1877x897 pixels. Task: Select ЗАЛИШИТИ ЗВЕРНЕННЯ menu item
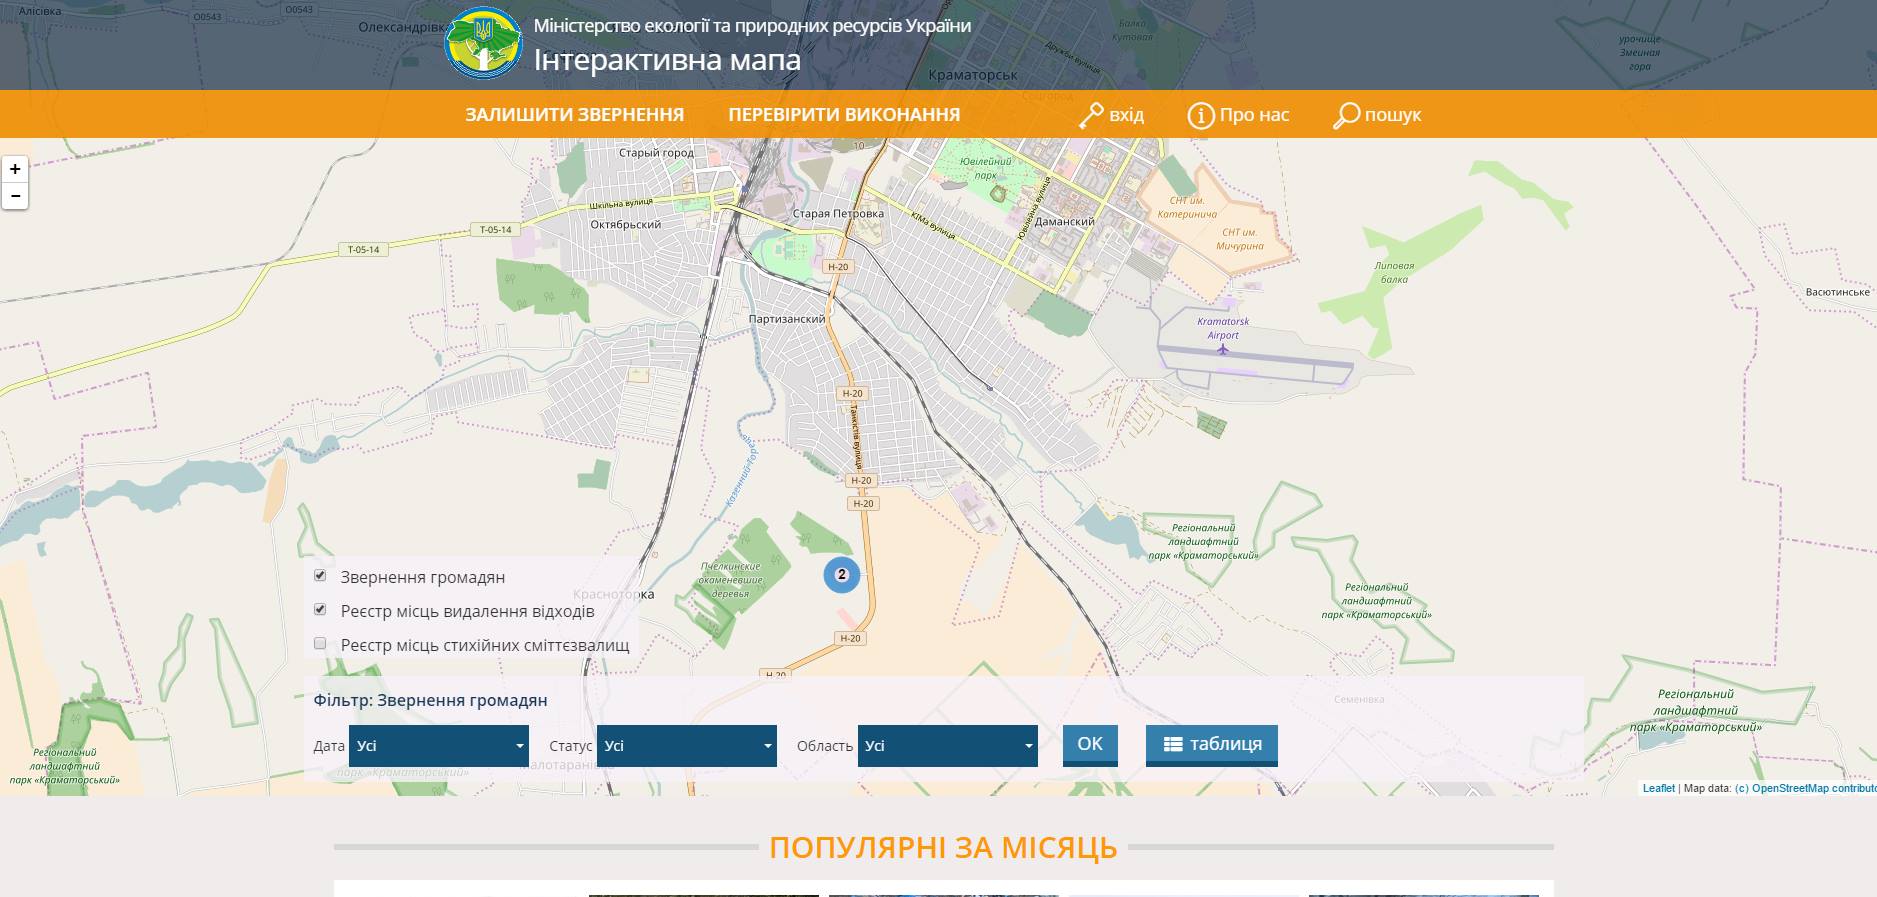[x=574, y=115]
